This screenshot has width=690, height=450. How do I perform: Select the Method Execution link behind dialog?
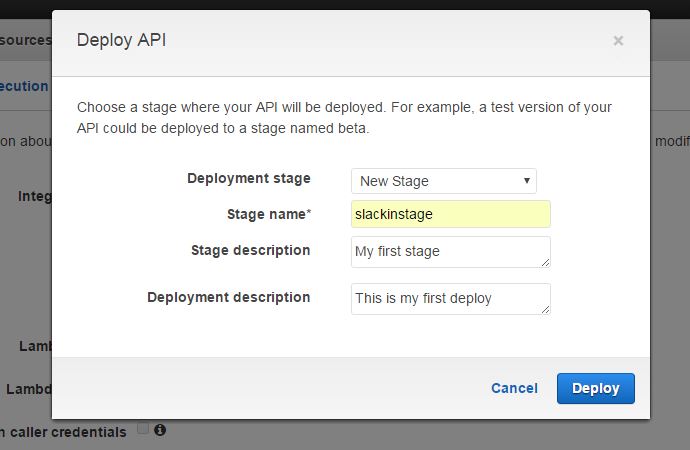pyautogui.click(x=24, y=86)
